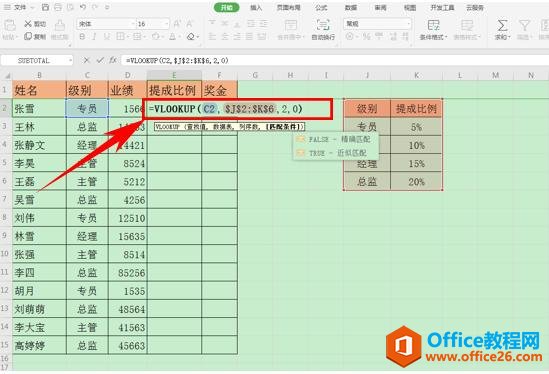Click the Clear eraser icon
The width and height of the screenshot is (549, 374).
190,36
